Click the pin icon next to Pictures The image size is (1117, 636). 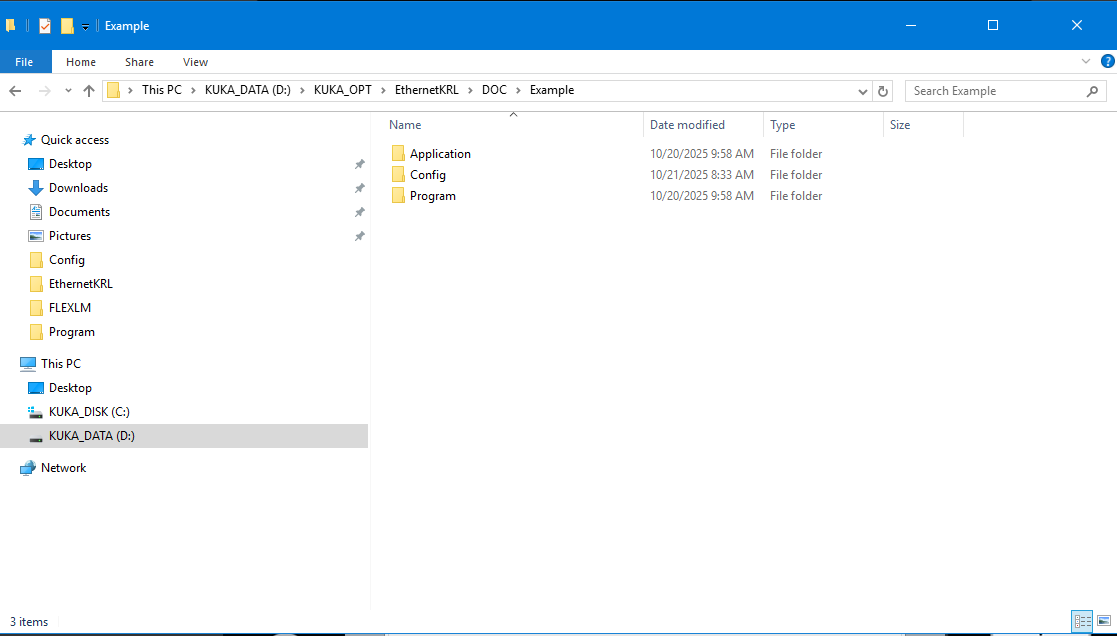coord(360,236)
